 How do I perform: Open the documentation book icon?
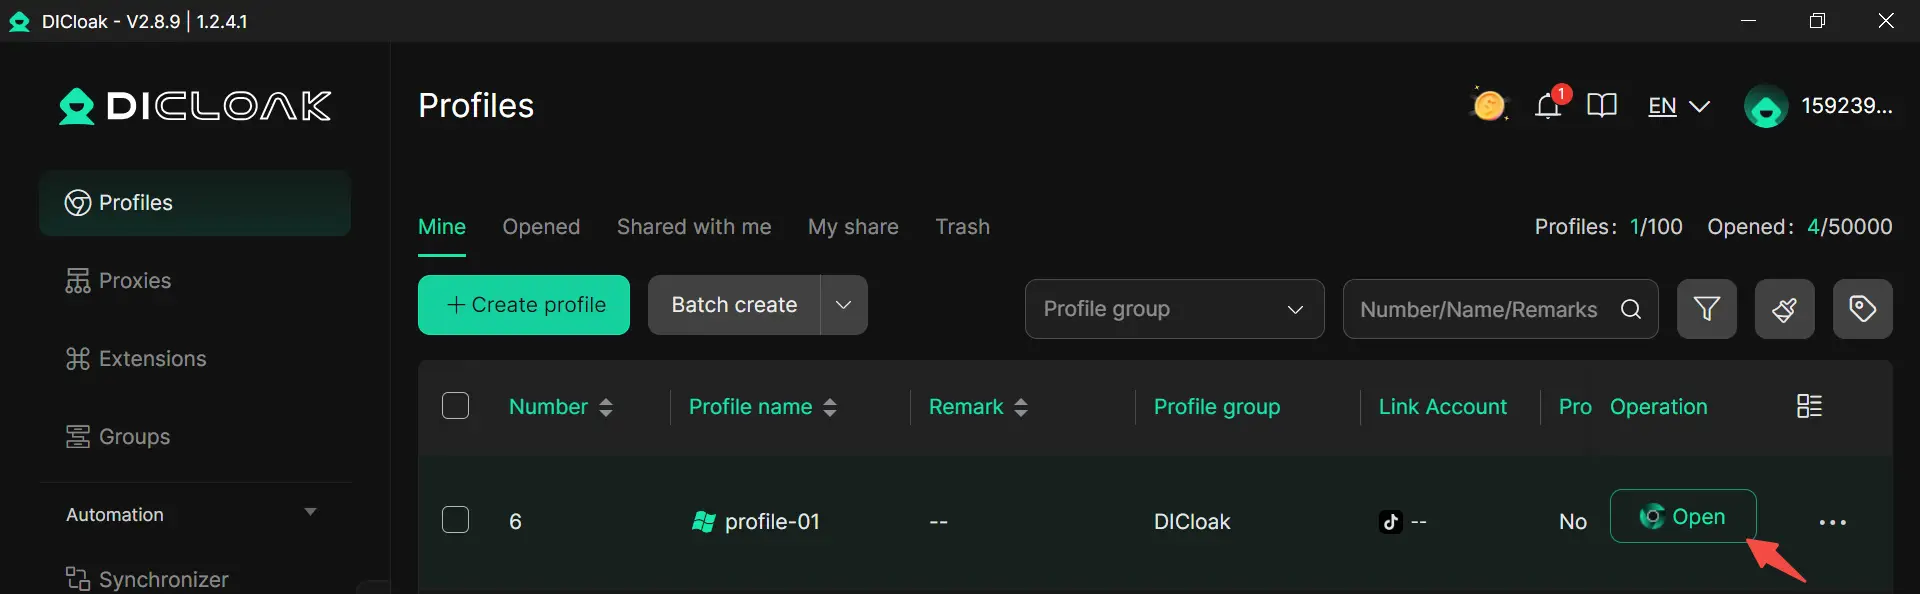coord(1601,105)
